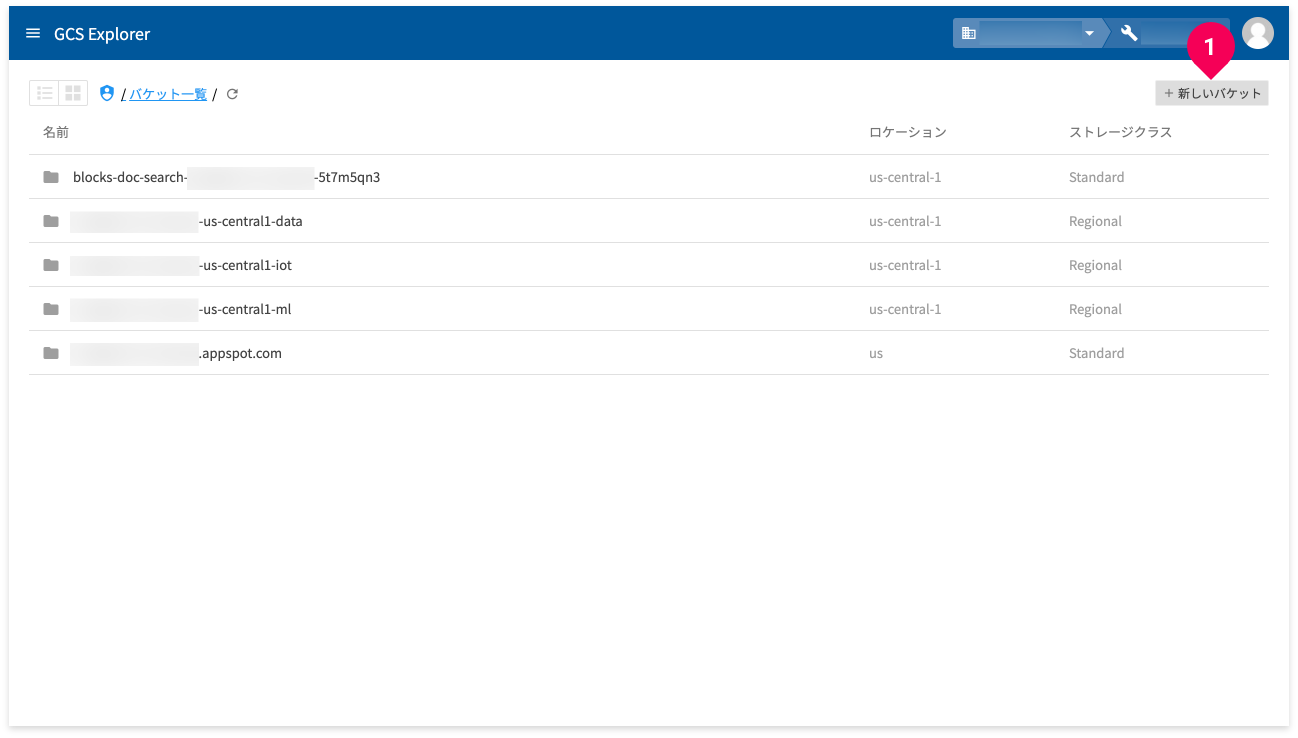The height and width of the screenshot is (738, 1298).
Task: Click the ストレージクラス column header
Action: pyautogui.click(x=1120, y=132)
